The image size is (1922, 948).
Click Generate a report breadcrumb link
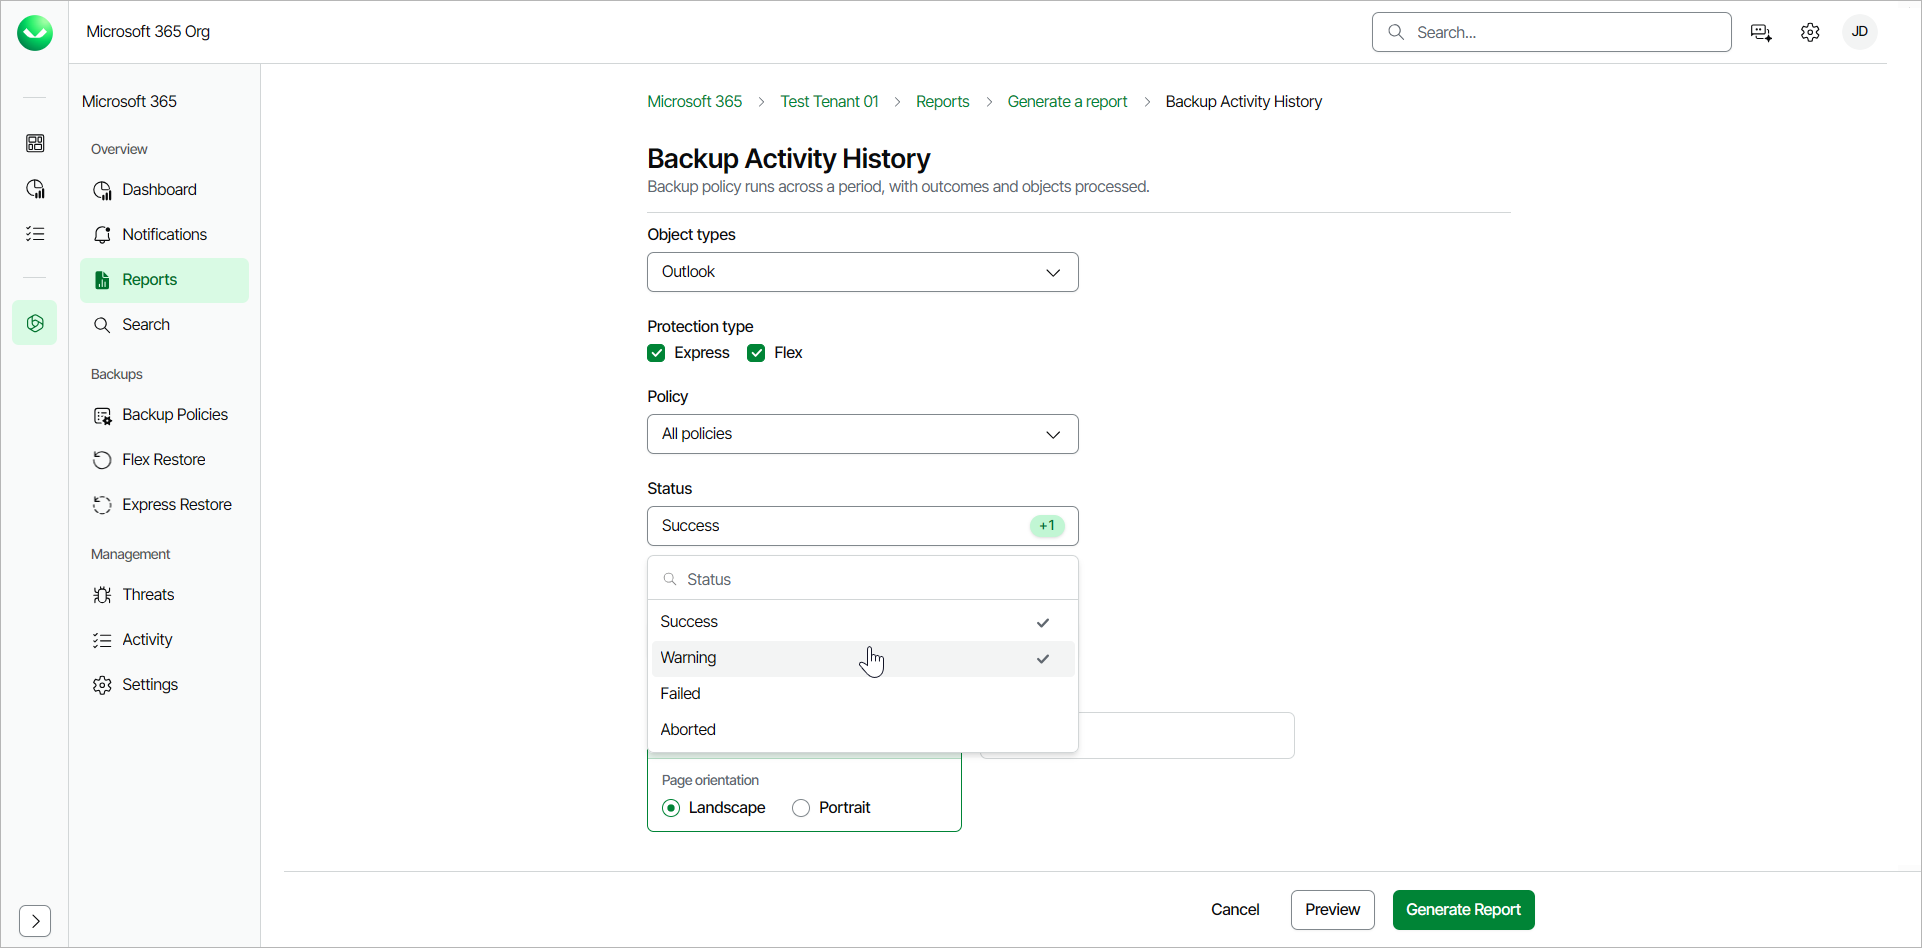[1067, 102]
